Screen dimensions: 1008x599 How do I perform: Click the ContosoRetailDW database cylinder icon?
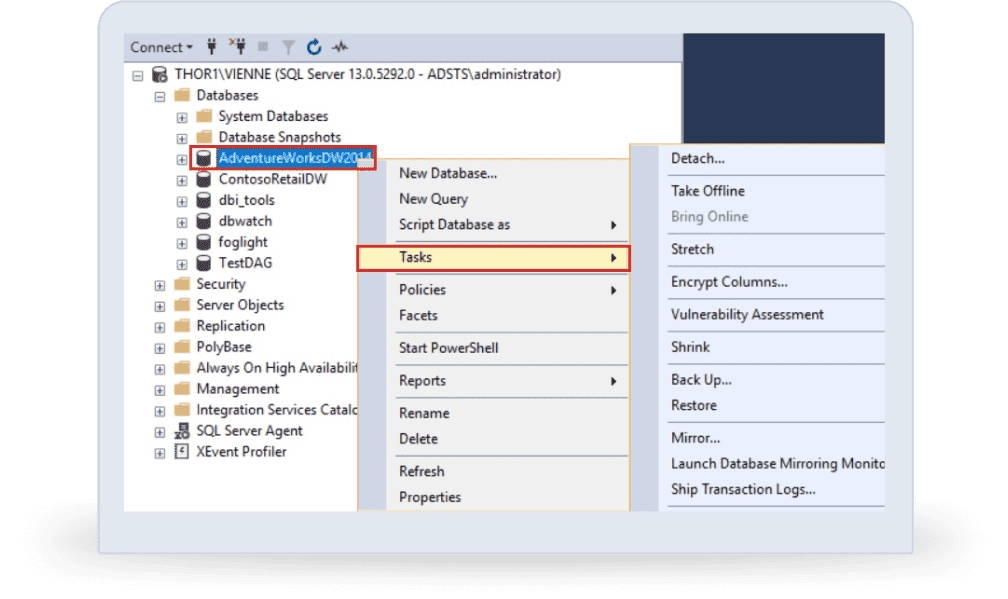(204, 180)
